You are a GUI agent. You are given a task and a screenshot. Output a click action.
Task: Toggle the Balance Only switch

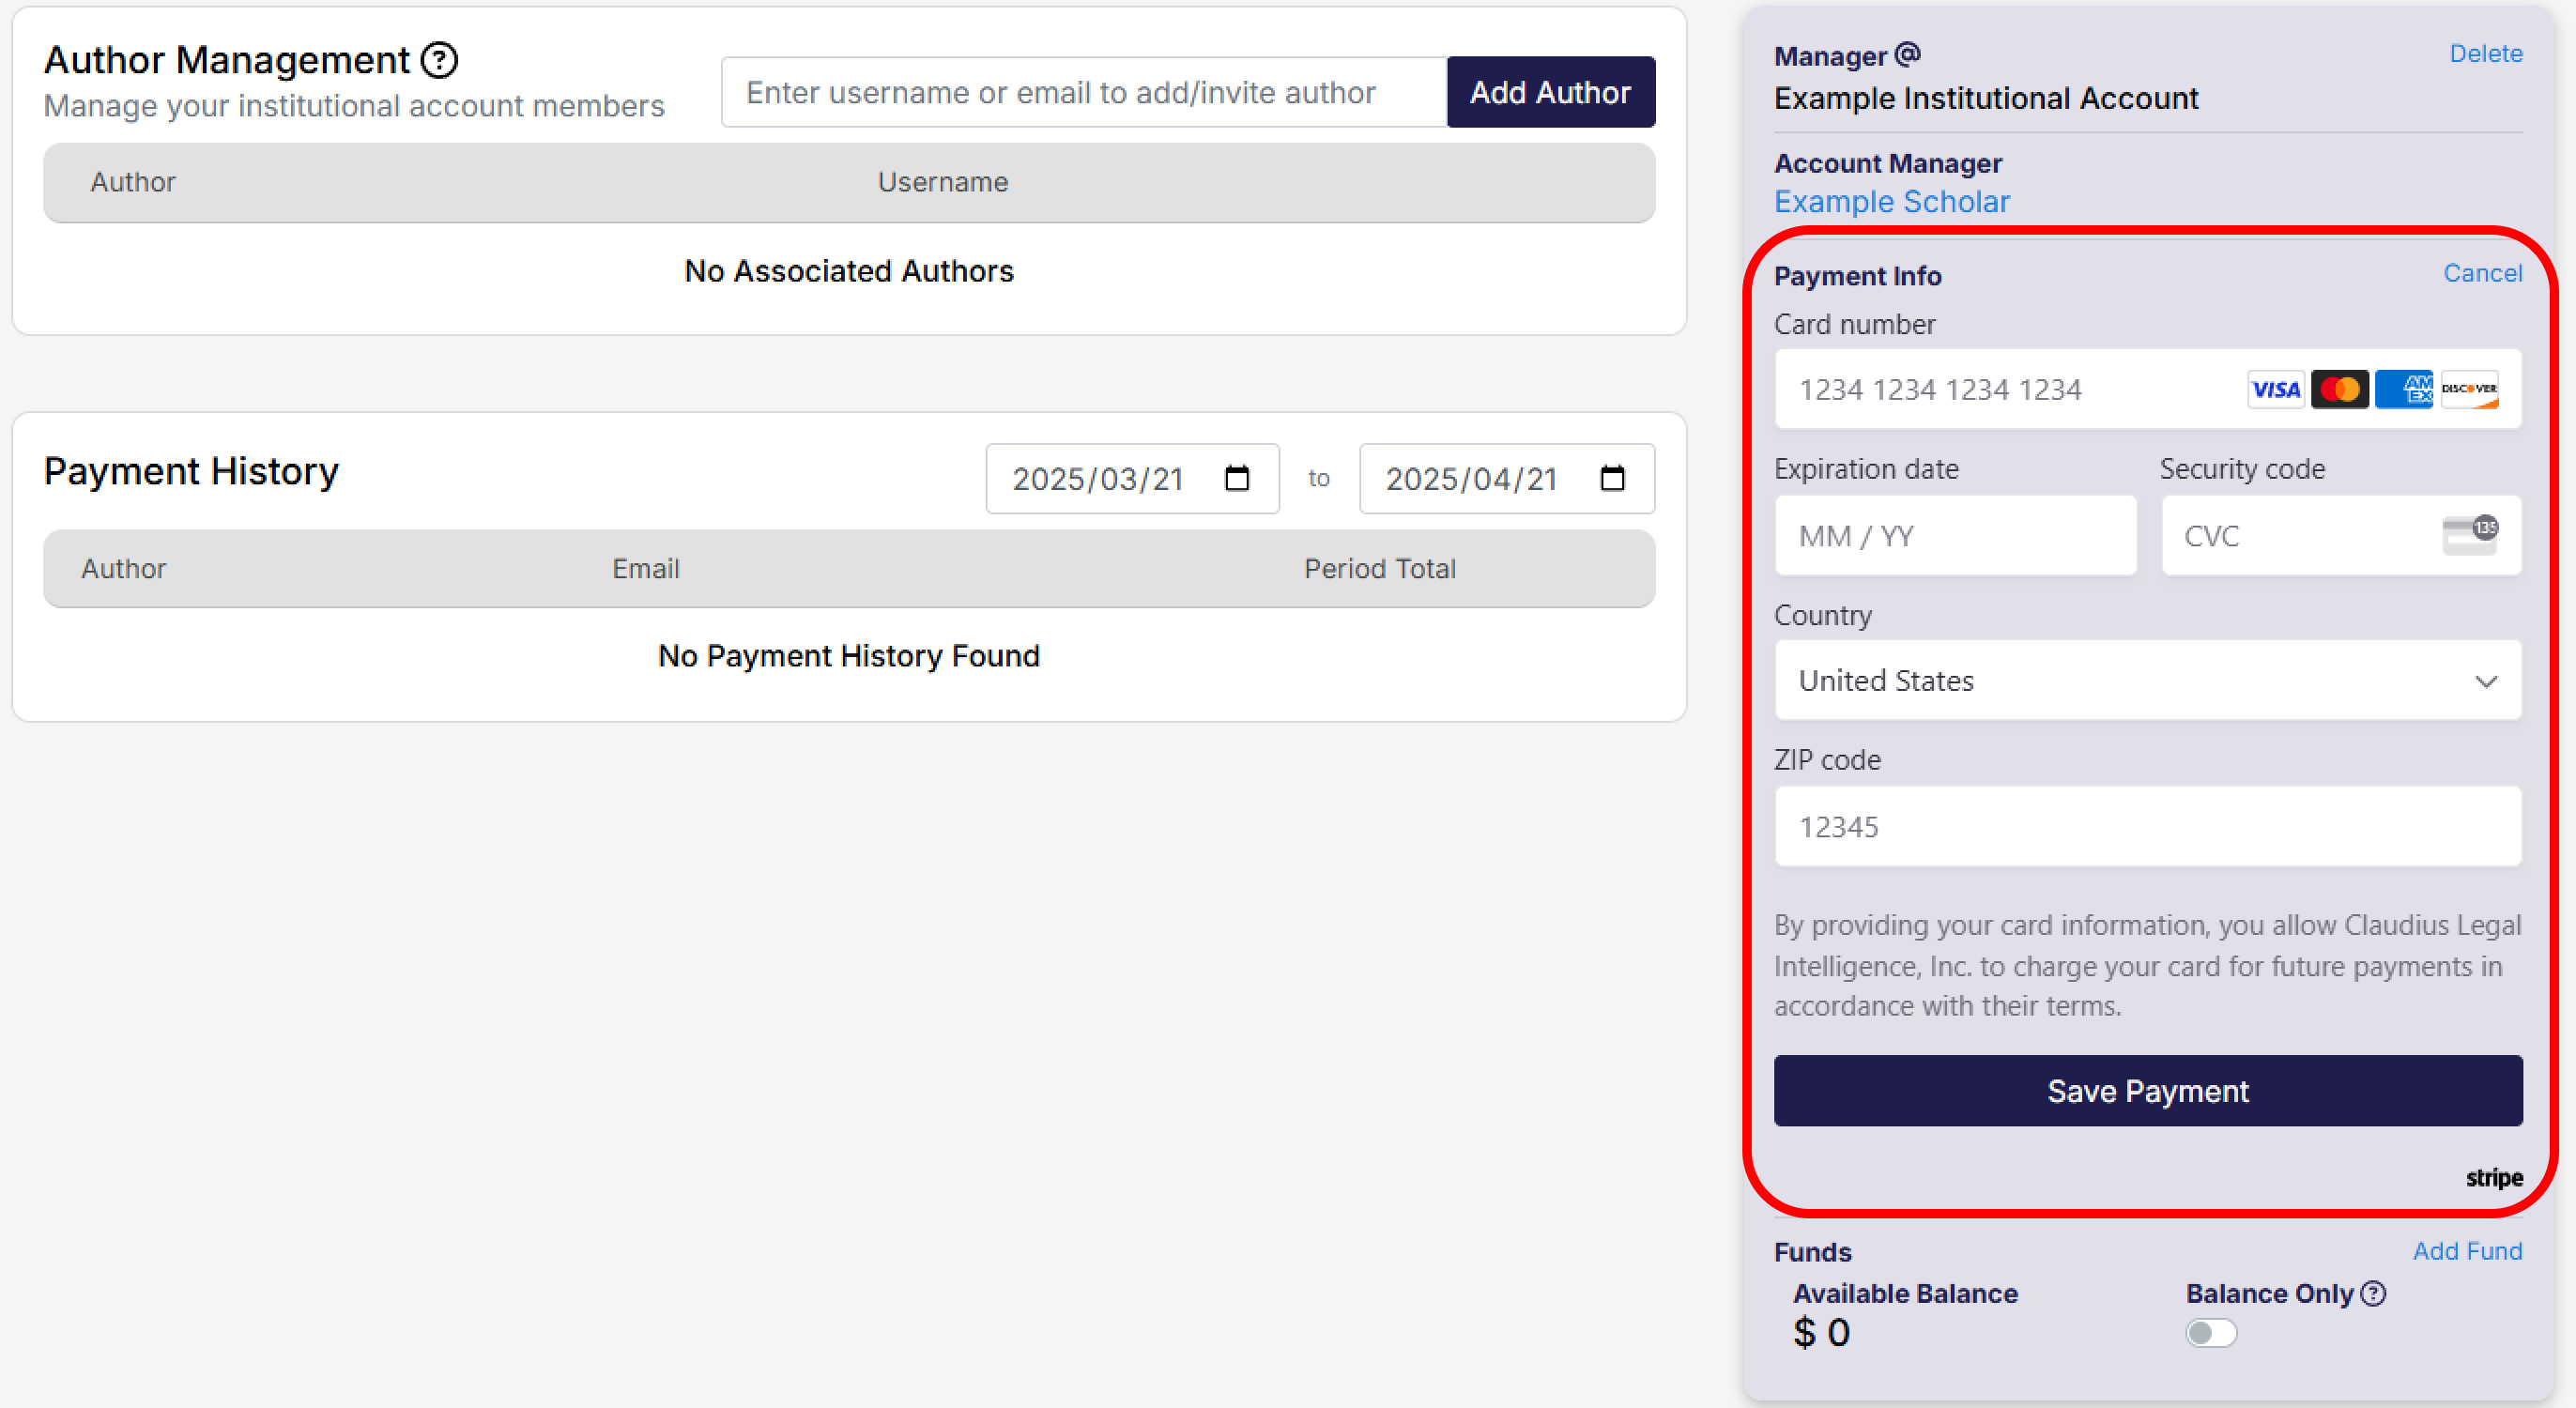pos(2210,1333)
